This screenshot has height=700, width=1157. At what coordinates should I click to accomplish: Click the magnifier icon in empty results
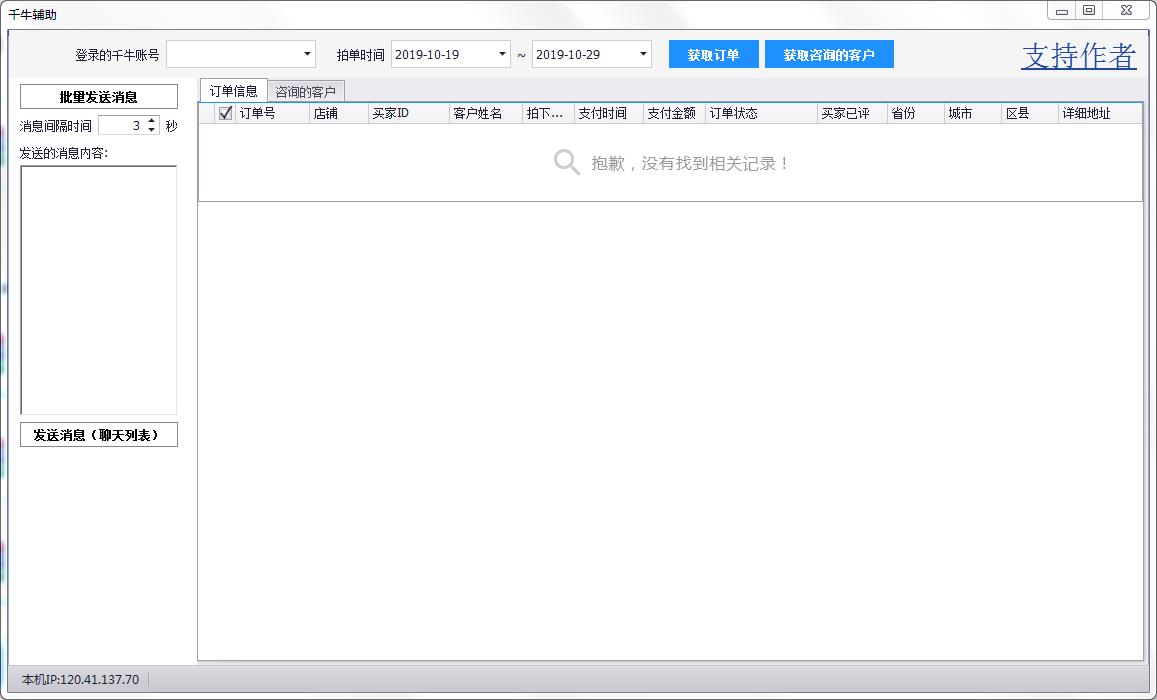pyautogui.click(x=566, y=163)
